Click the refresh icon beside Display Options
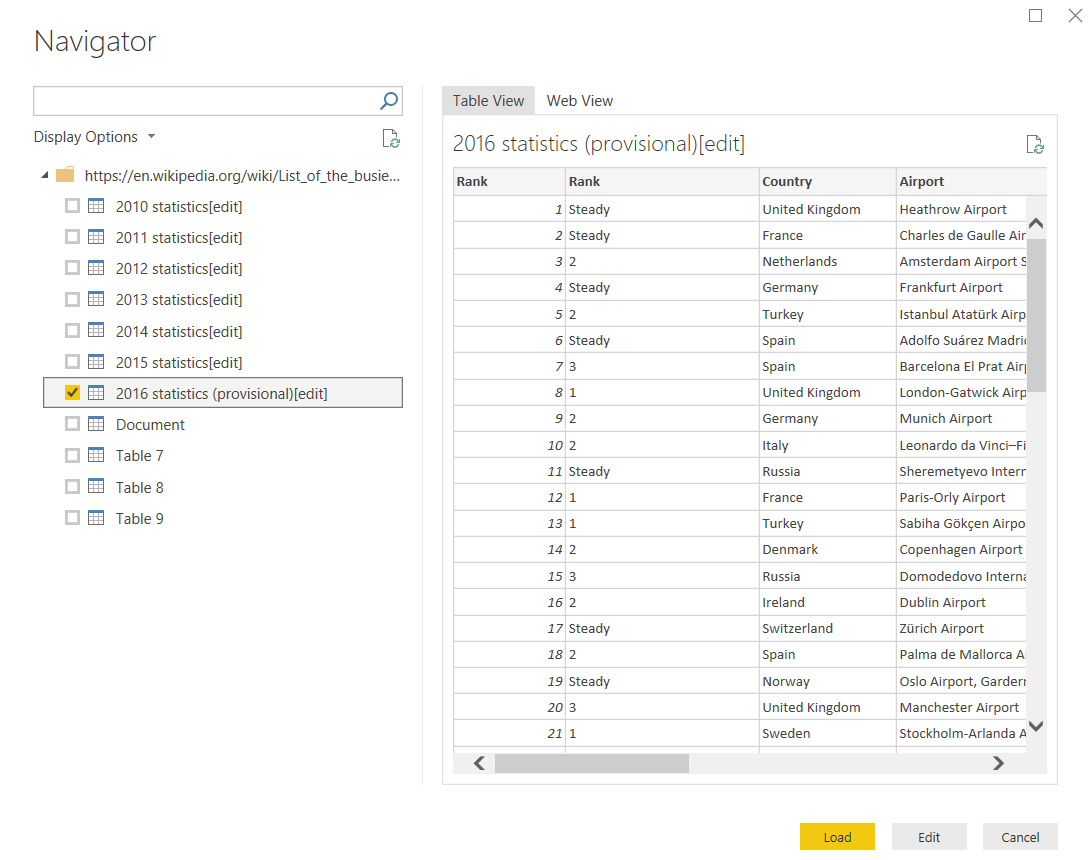The width and height of the screenshot is (1092, 860). 391,139
